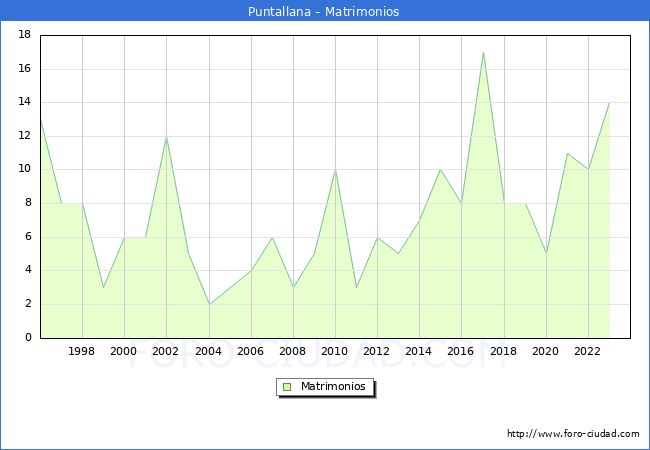Click the 2015 peak at value 10

point(440,170)
